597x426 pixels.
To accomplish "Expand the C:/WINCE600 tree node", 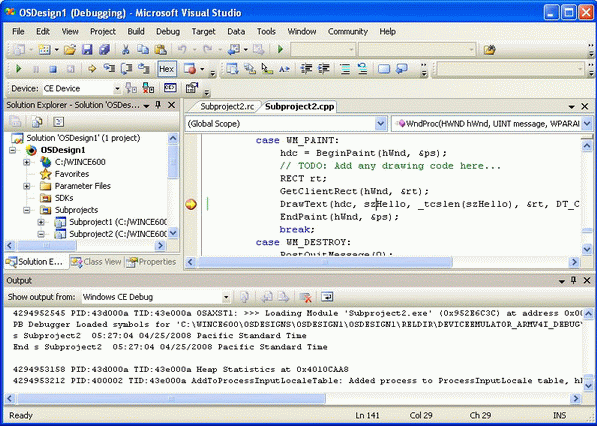I will point(26,162).
